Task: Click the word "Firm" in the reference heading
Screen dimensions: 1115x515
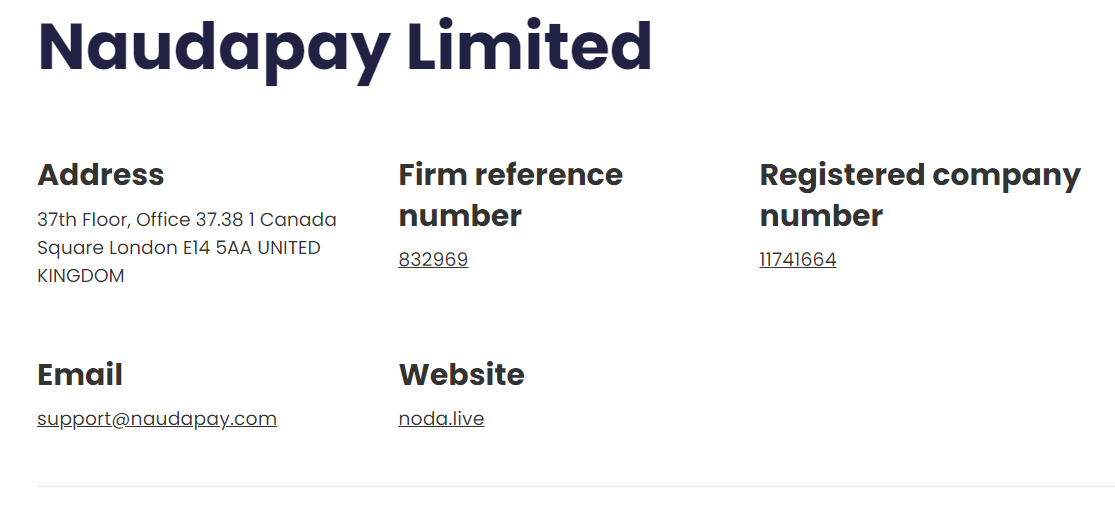Action: click(432, 175)
